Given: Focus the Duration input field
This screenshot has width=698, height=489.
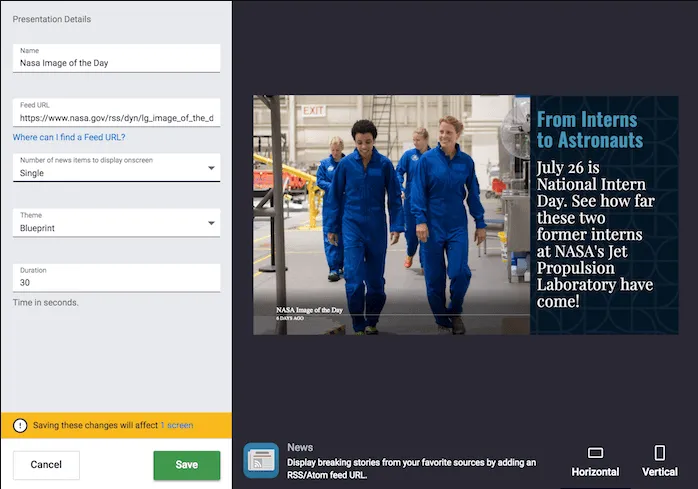Looking at the screenshot, I should [117, 278].
